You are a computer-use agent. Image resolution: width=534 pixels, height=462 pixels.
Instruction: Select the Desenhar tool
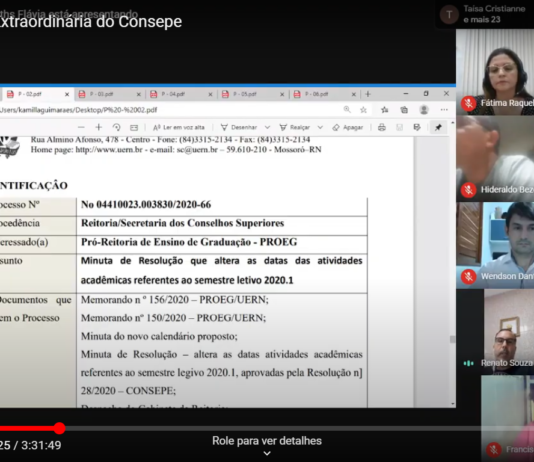pos(239,127)
